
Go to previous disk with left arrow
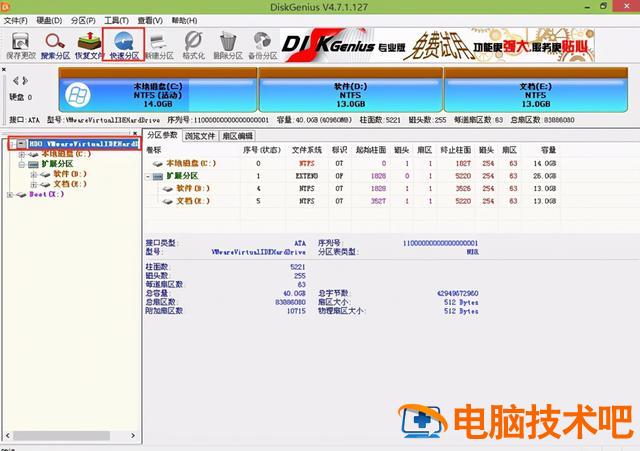[16, 81]
